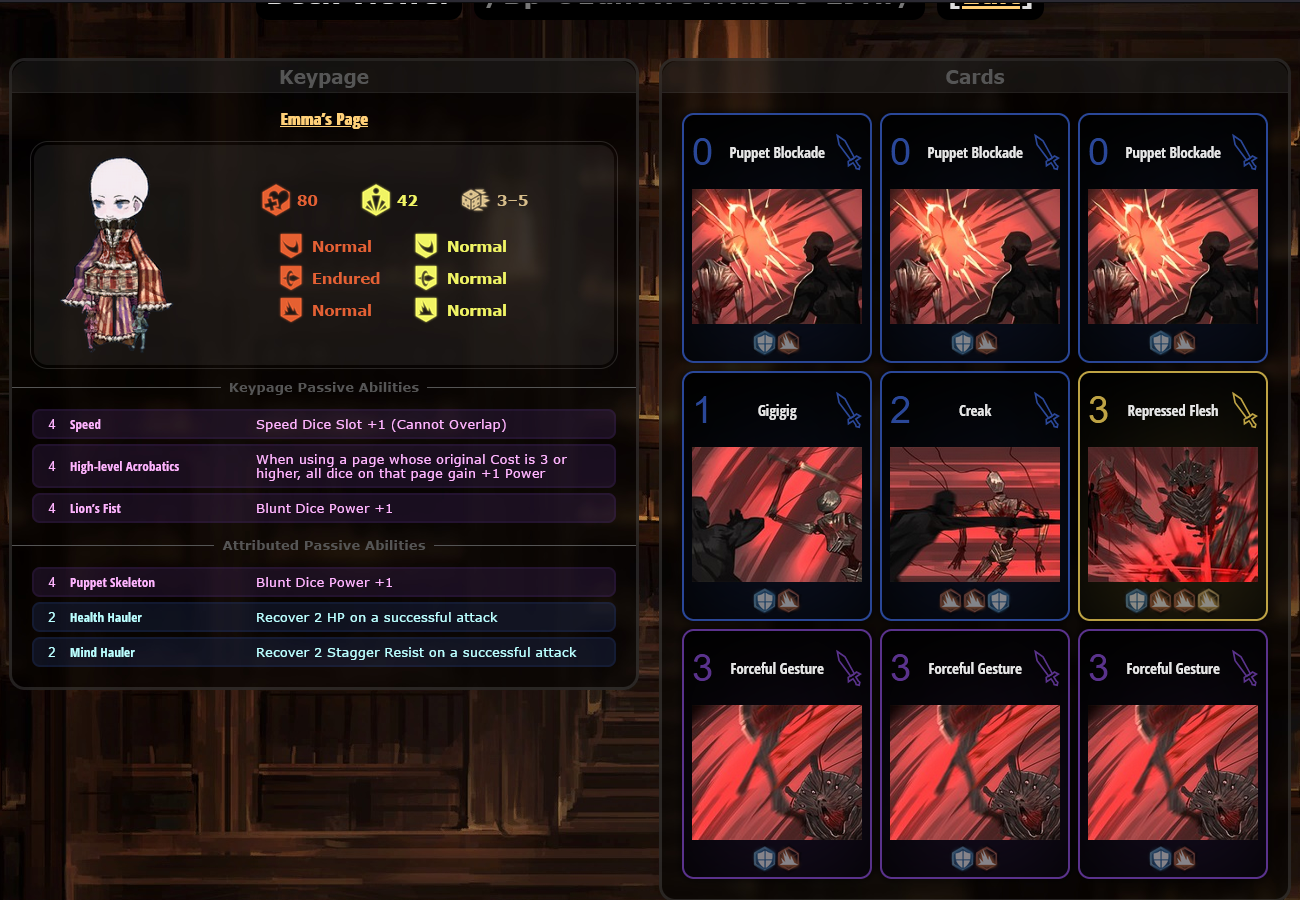Select the Mind Hauler passive row
Screen dimensions: 1300x900
coord(324,652)
